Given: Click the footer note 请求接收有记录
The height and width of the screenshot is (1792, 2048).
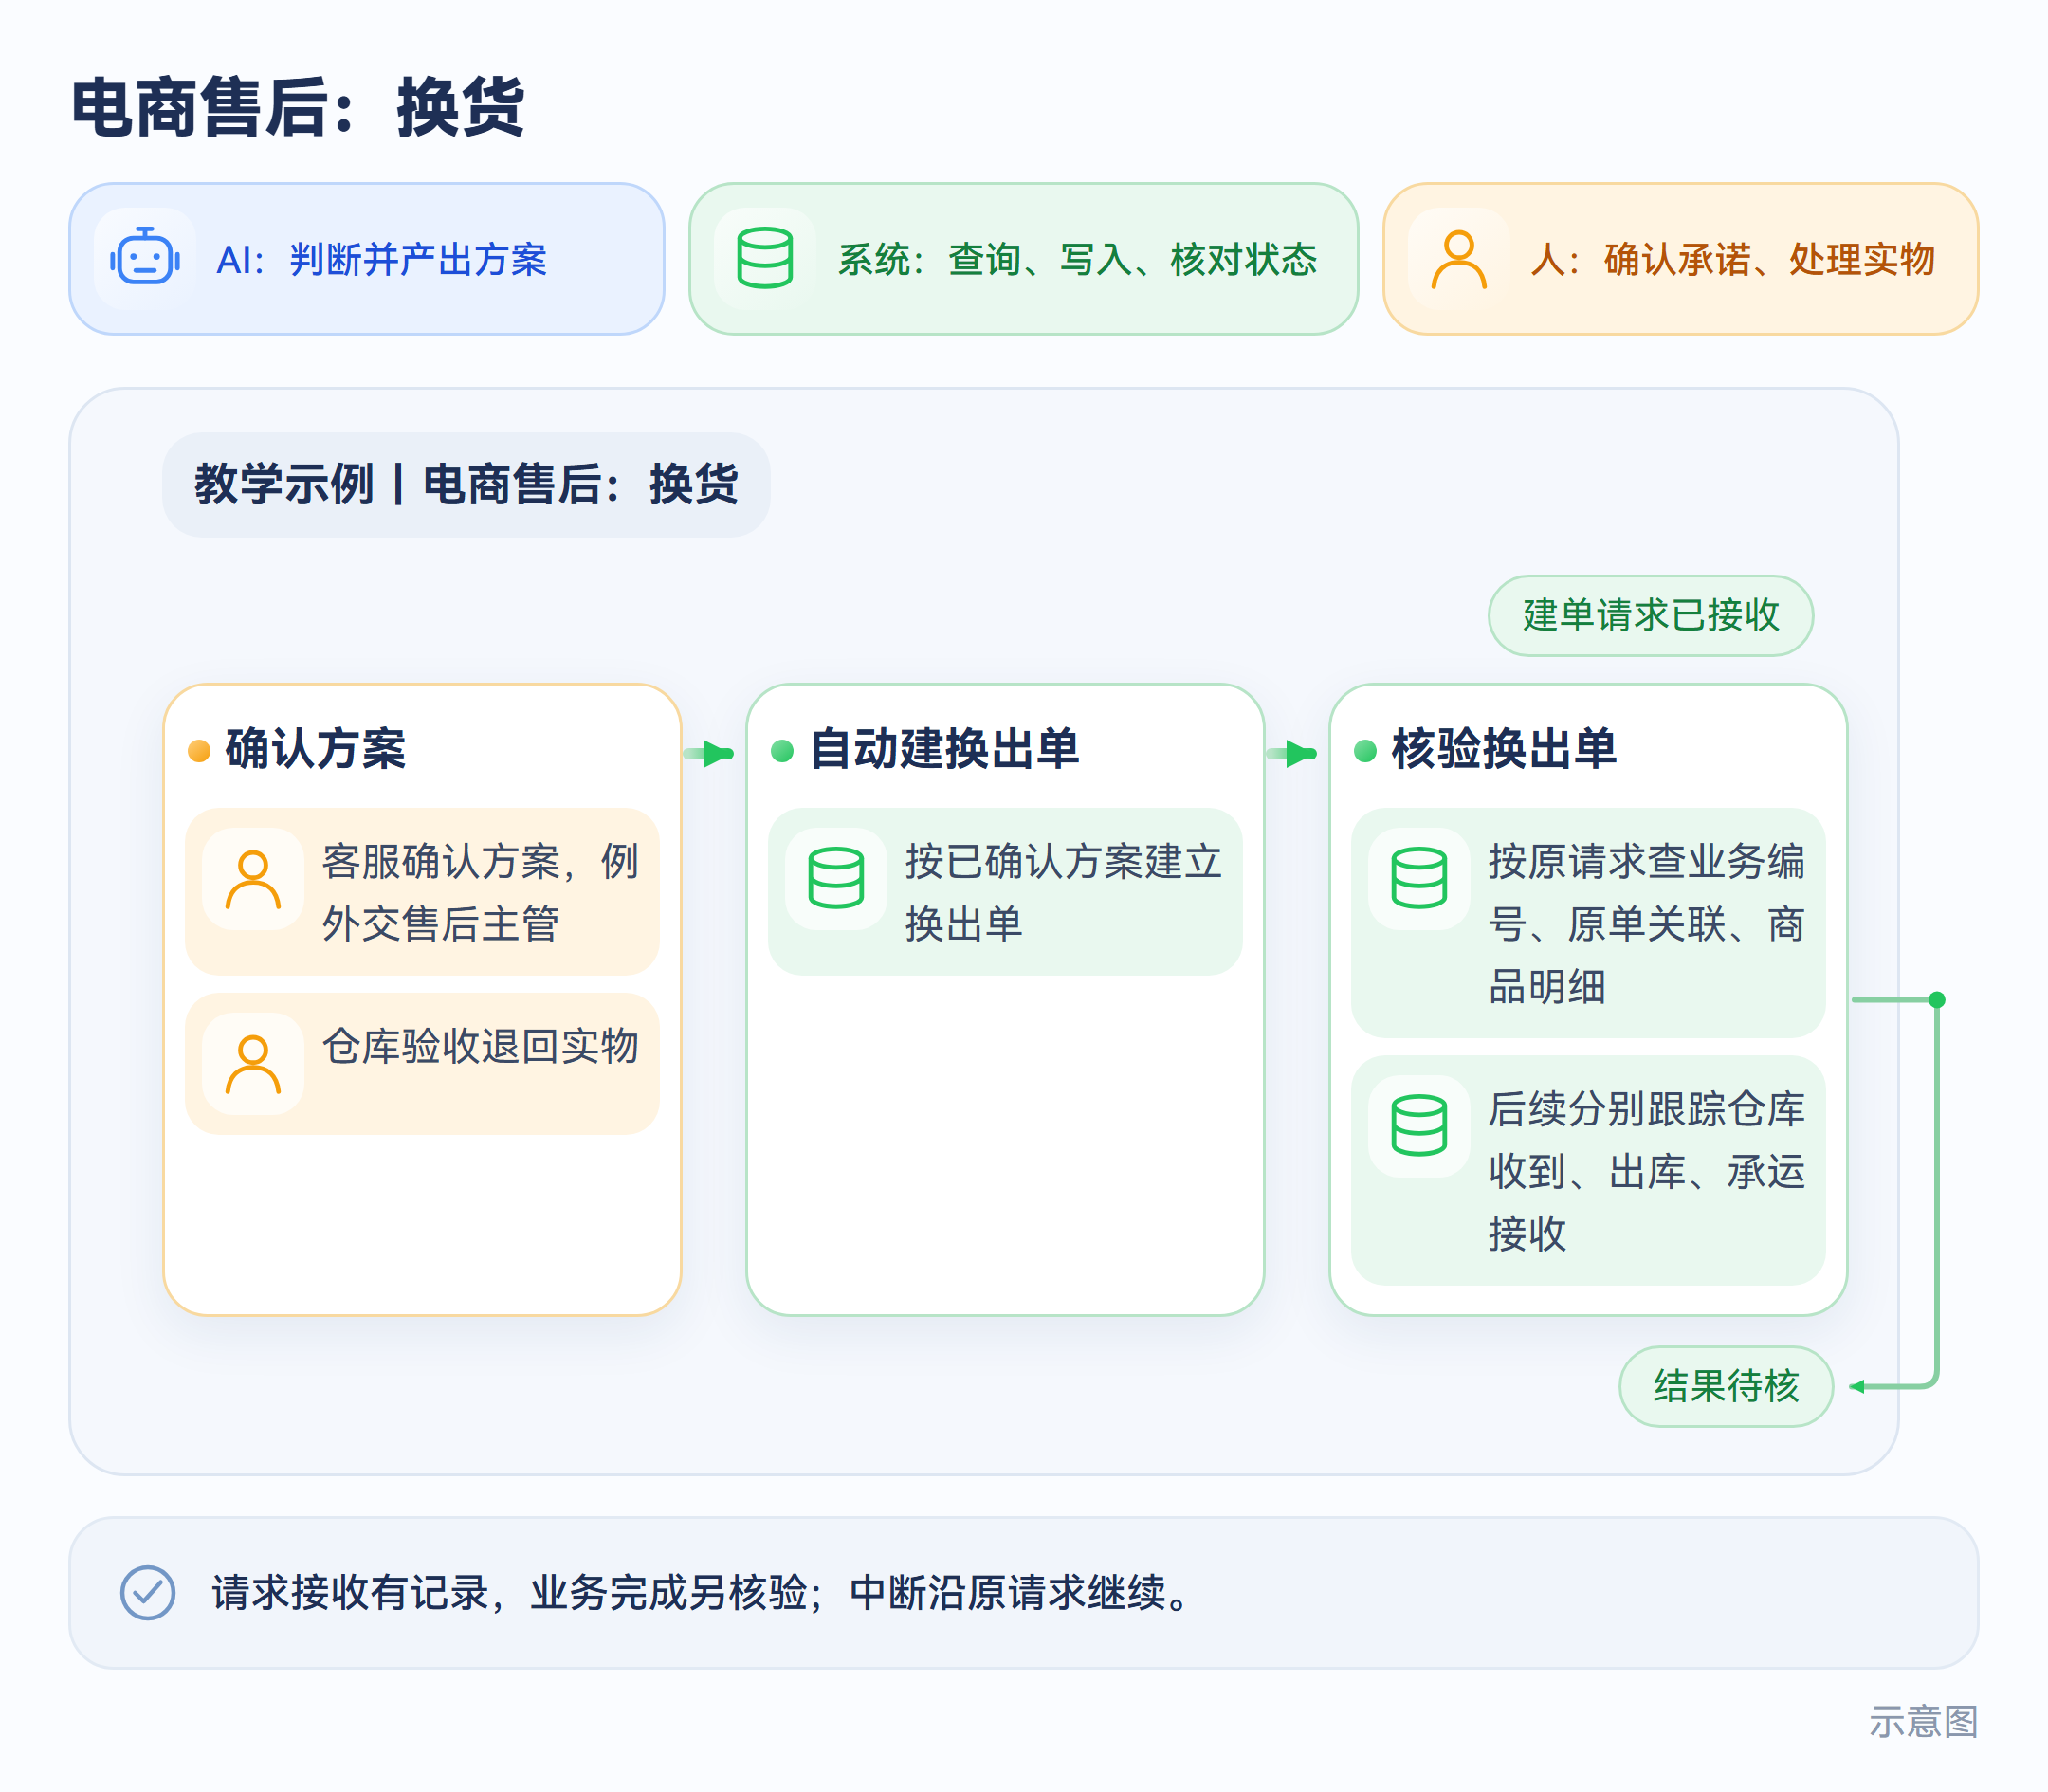Looking at the screenshot, I should 702,1593.
